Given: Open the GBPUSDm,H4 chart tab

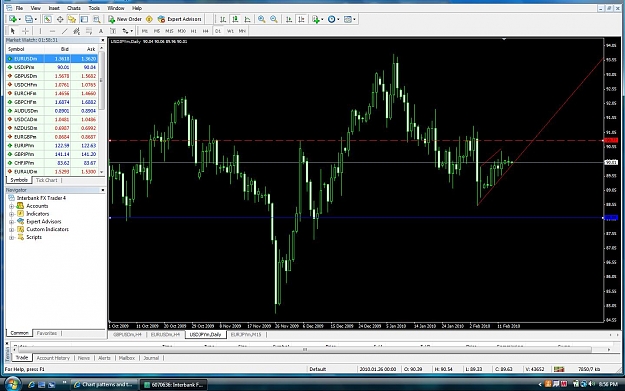Looking at the screenshot, I should coord(127,335).
